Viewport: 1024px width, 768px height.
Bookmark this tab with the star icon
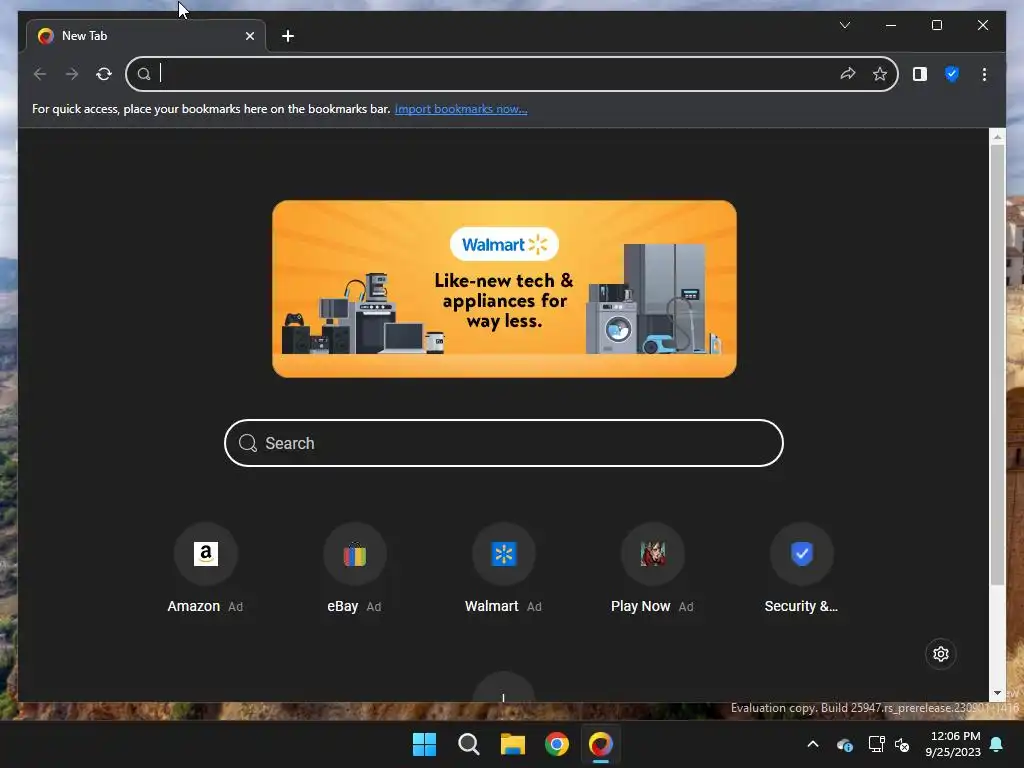[880, 74]
